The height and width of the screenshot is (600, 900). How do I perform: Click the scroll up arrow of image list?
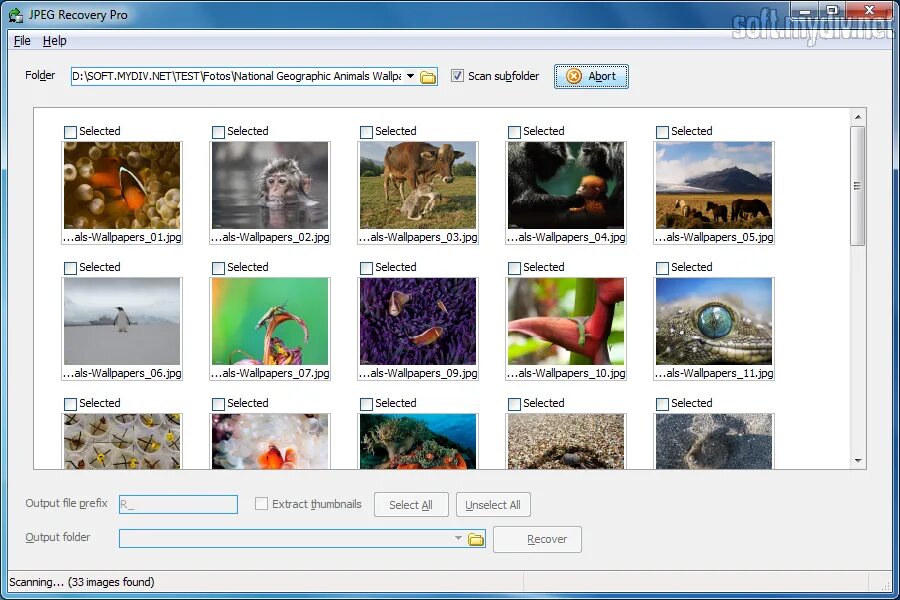(858, 117)
